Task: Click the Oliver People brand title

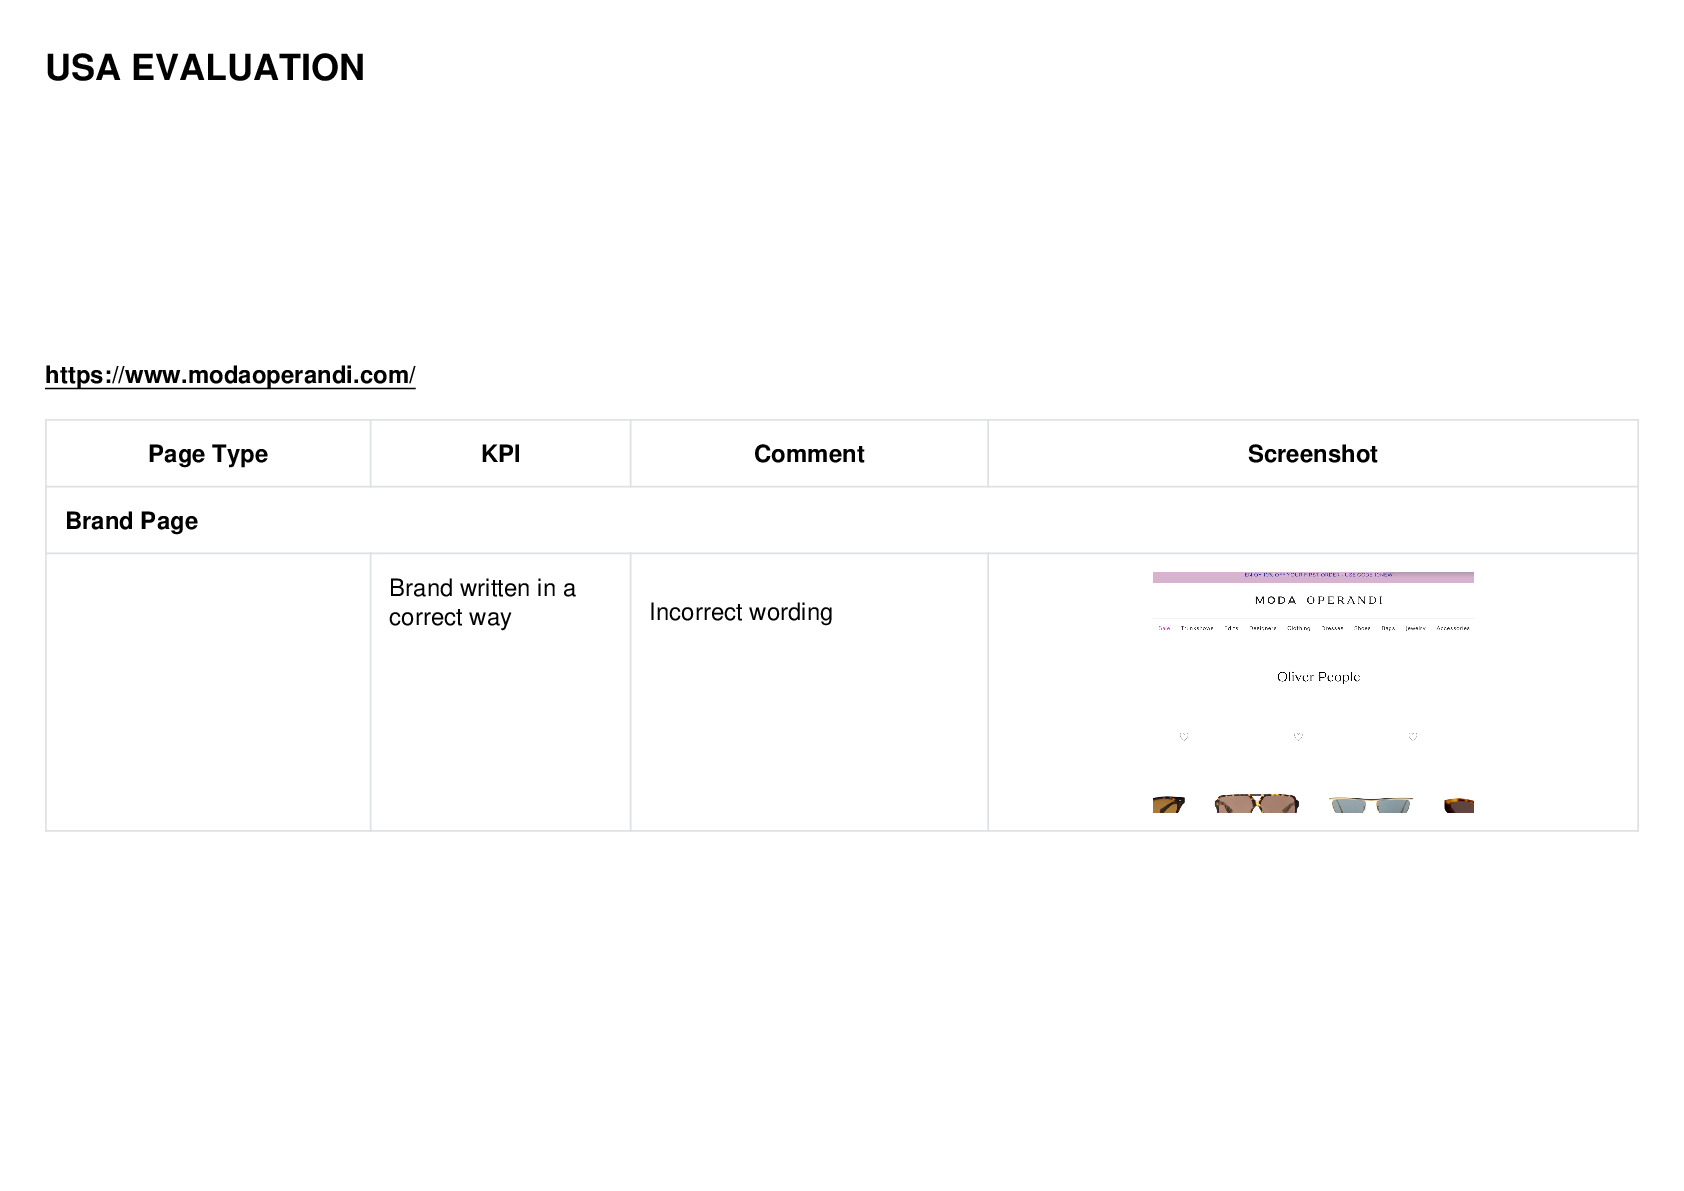Action: (x=1318, y=677)
